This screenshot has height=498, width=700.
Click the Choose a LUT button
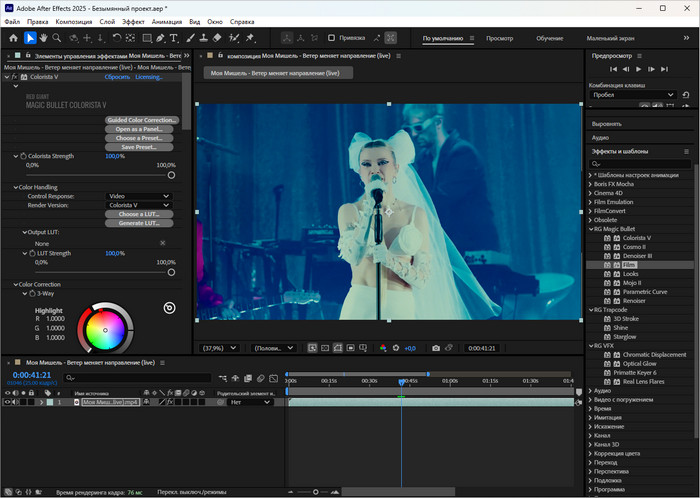click(140, 214)
